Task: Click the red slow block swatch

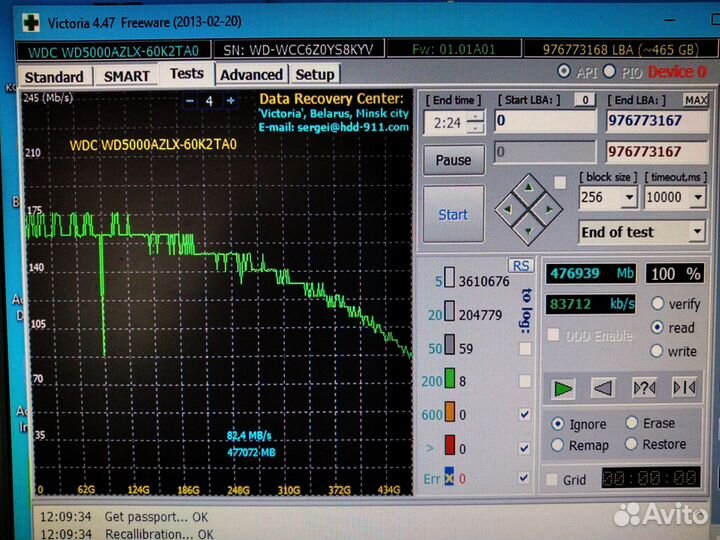Action: pyautogui.click(x=450, y=445)
